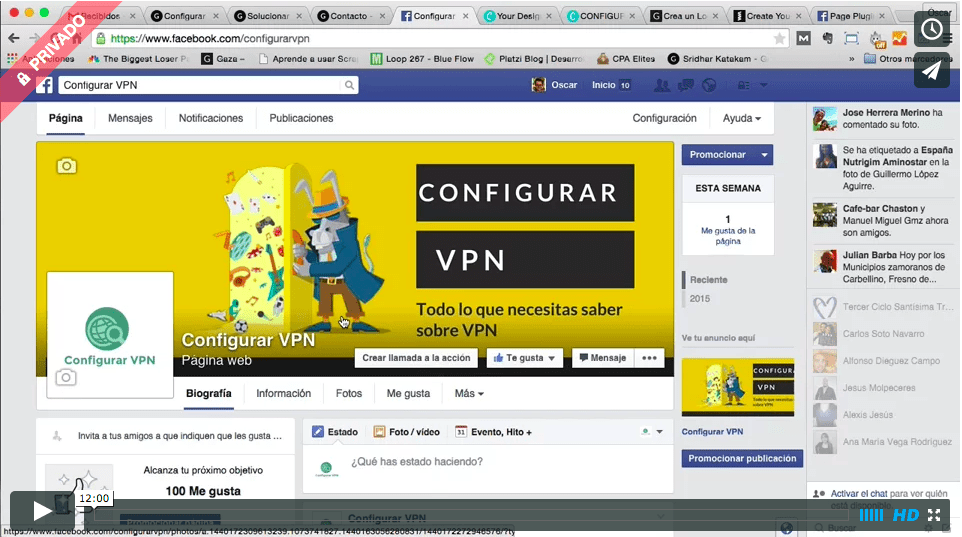
Task: Expand the Facebook account dropdown arrow
Action: [x=764, y=85]
